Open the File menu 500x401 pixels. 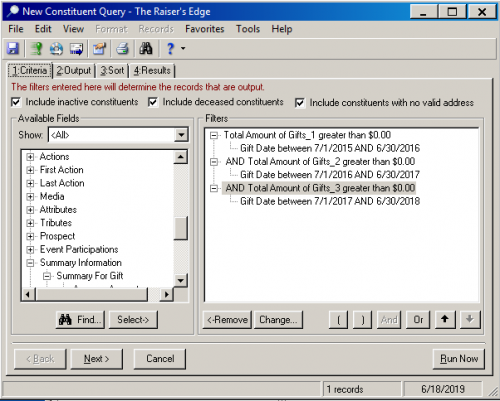pyautogui.click(x=16, y=29)
